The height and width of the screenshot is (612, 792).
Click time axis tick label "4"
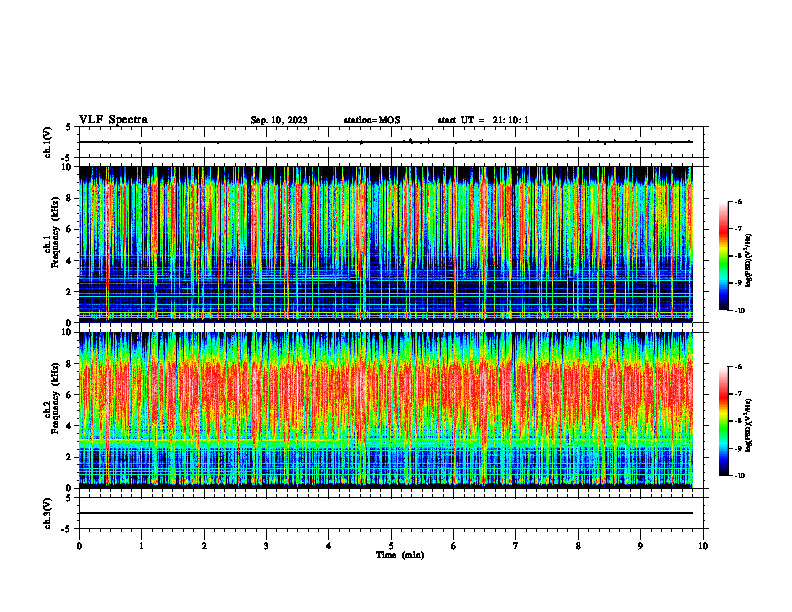click(329, 546)
